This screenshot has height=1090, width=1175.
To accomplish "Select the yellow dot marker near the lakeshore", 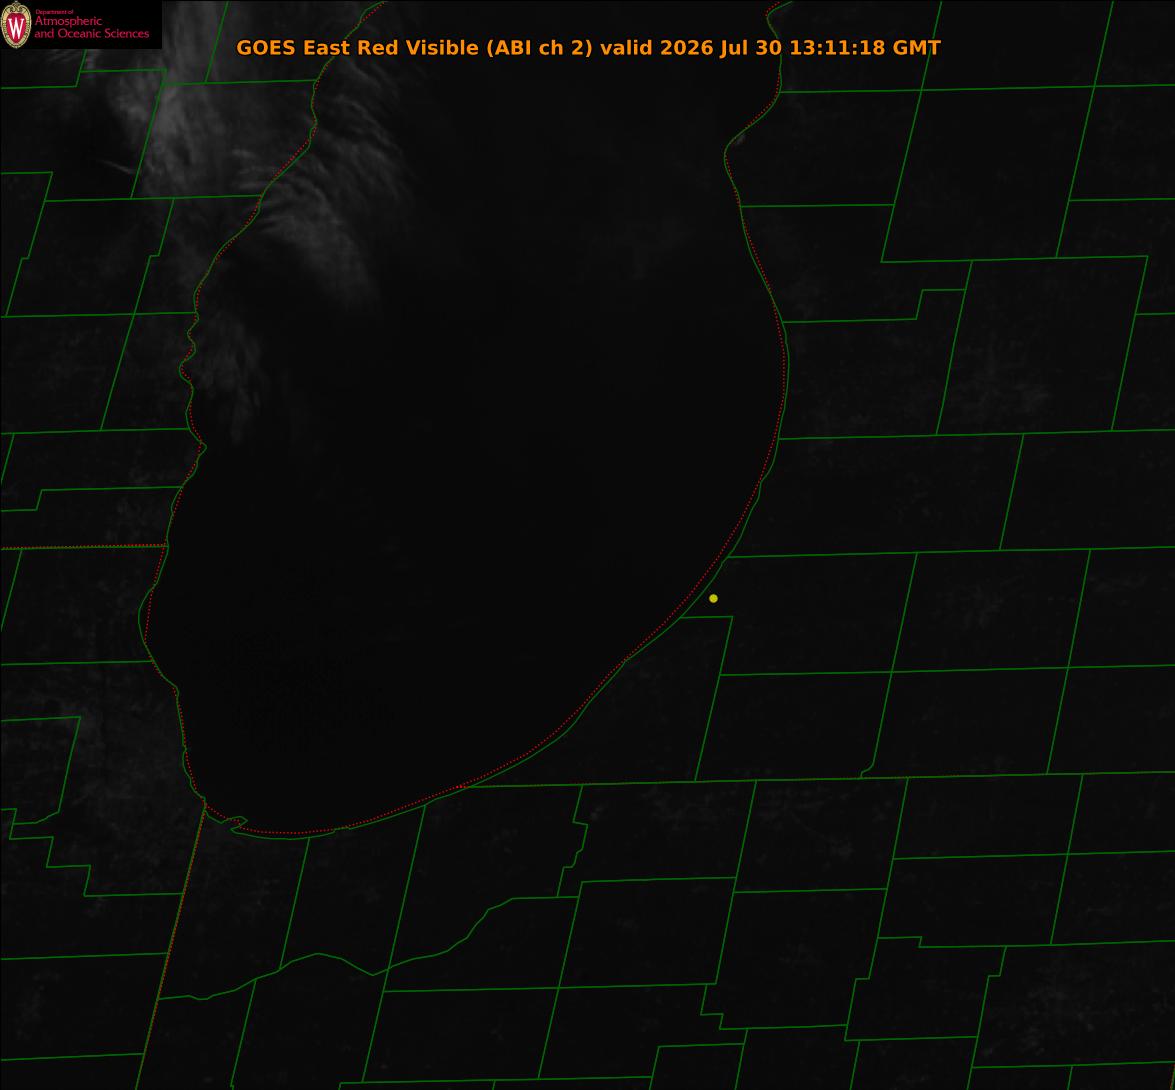I will [713, 598].
